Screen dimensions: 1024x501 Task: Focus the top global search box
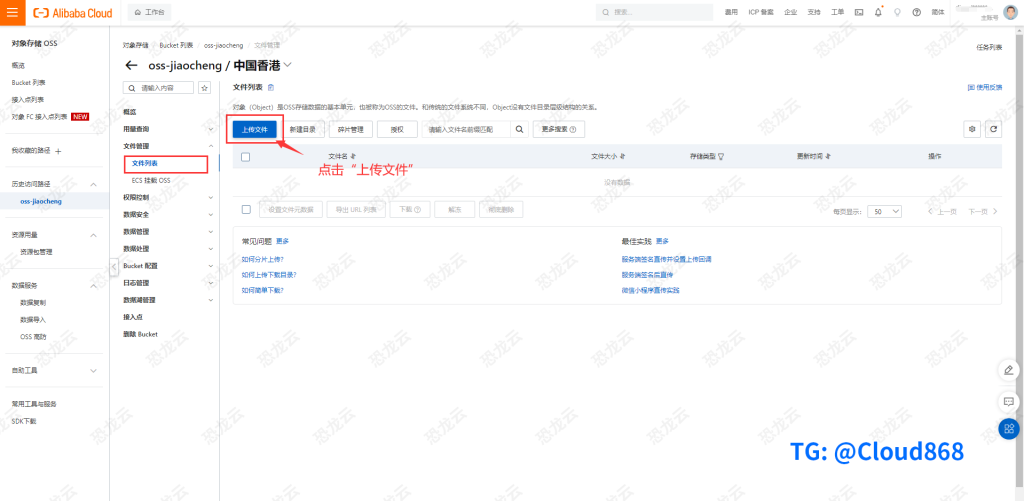coord(654,12)
